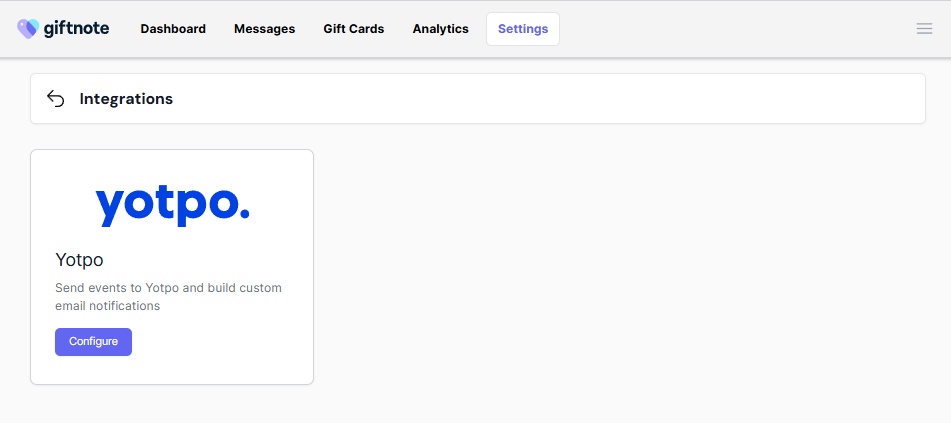Viewport: 951px width, 423px height.
Task: View the Analytics tab
Action: pos(440,29)
